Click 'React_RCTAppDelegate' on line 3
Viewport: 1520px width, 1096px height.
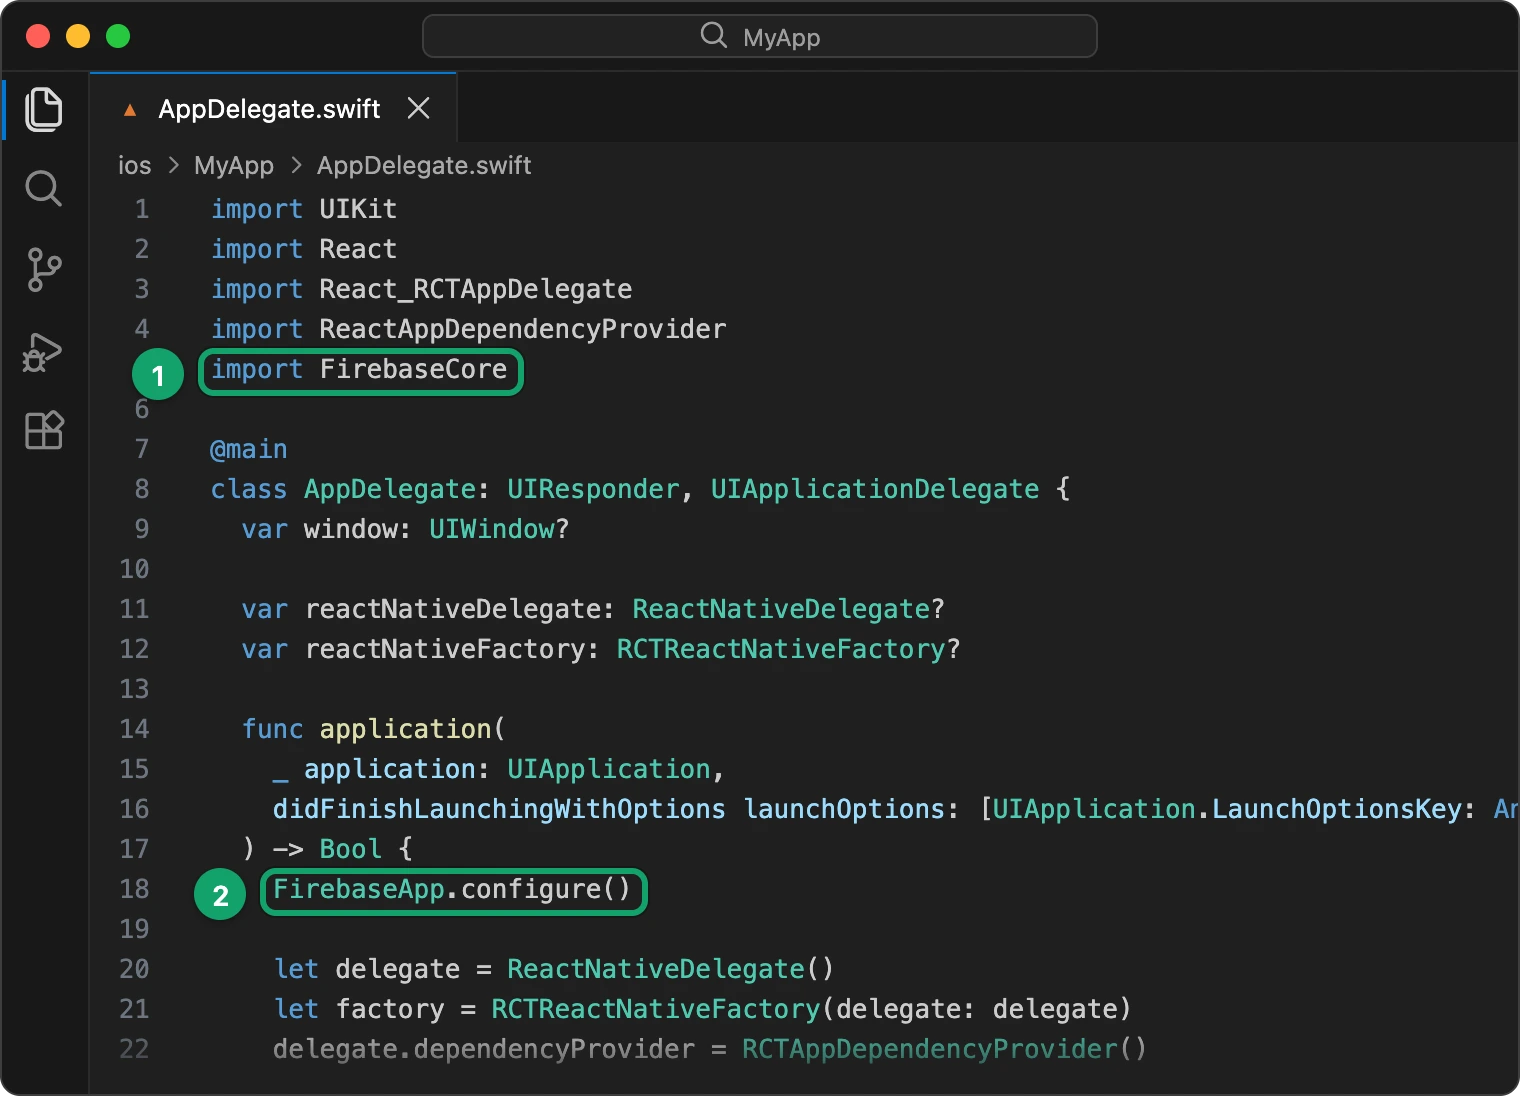pos(476,289)
